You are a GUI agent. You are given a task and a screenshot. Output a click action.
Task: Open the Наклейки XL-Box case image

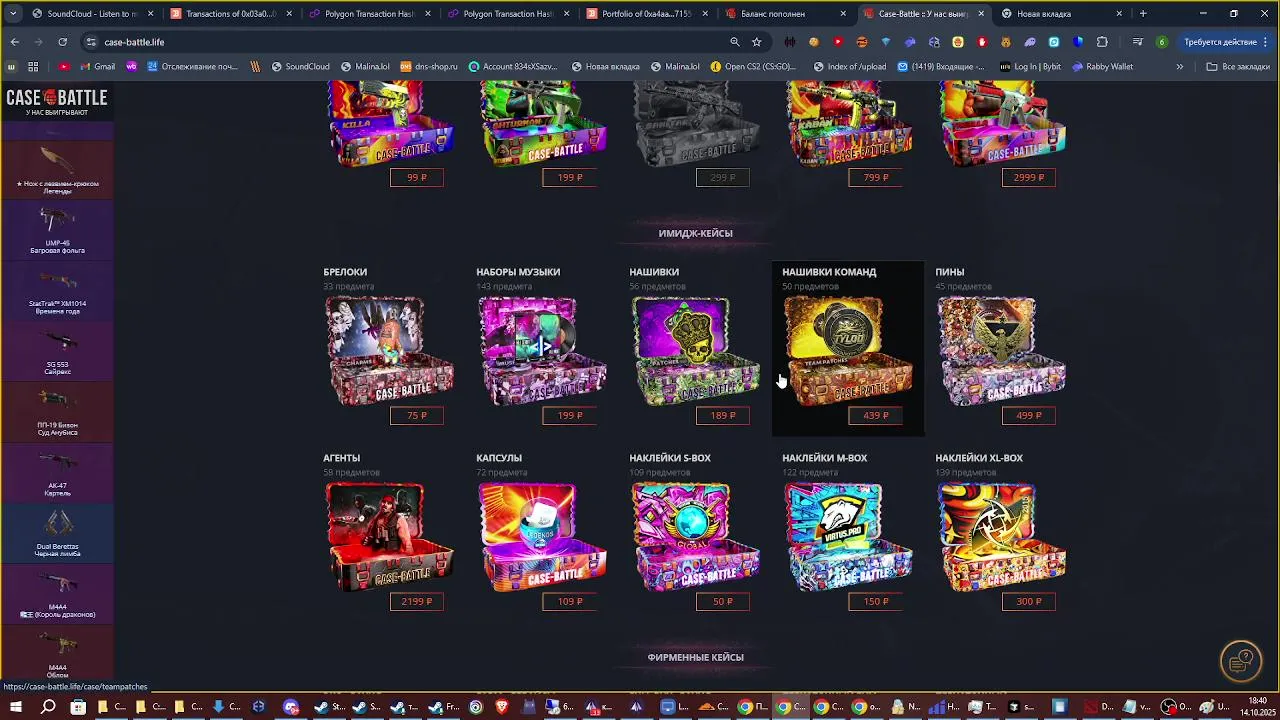click(1001, 536)
